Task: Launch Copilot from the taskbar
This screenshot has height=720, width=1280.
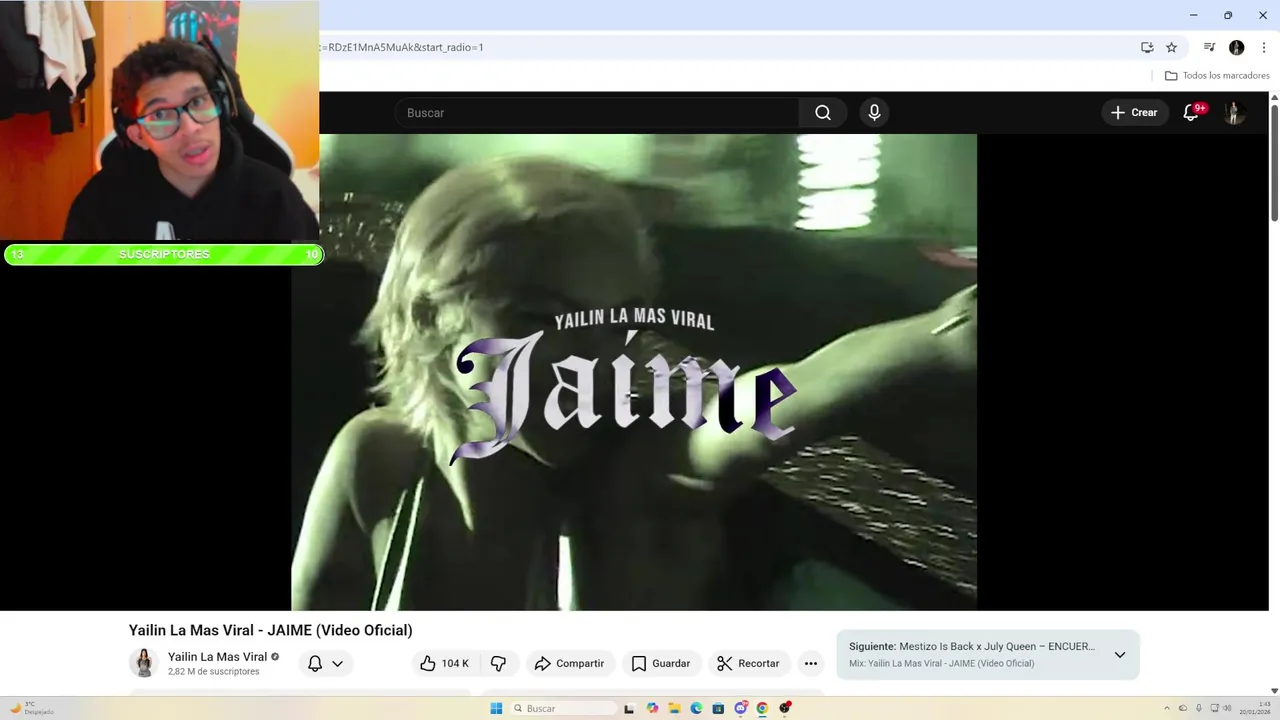Action: coord(652,708)
